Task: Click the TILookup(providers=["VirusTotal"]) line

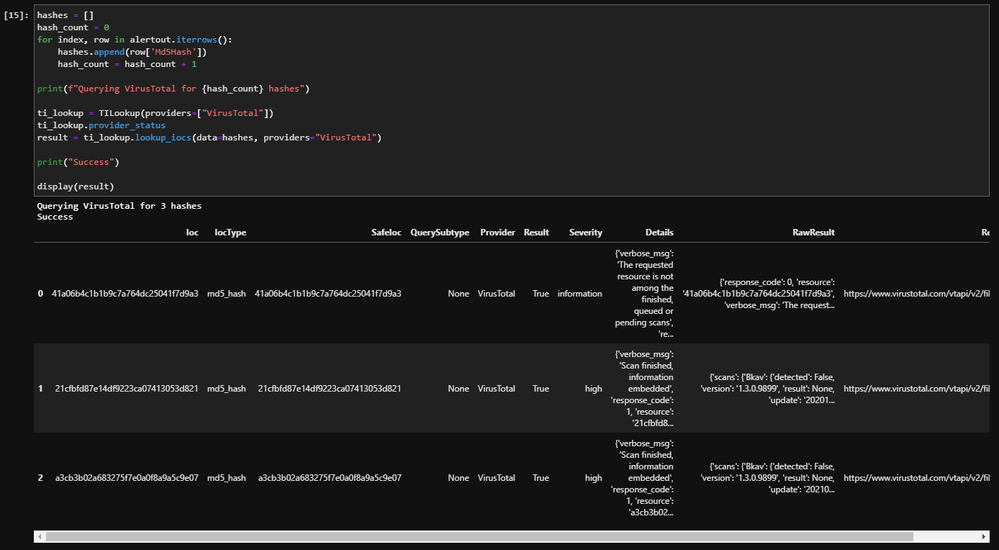Action: point(155,113)
